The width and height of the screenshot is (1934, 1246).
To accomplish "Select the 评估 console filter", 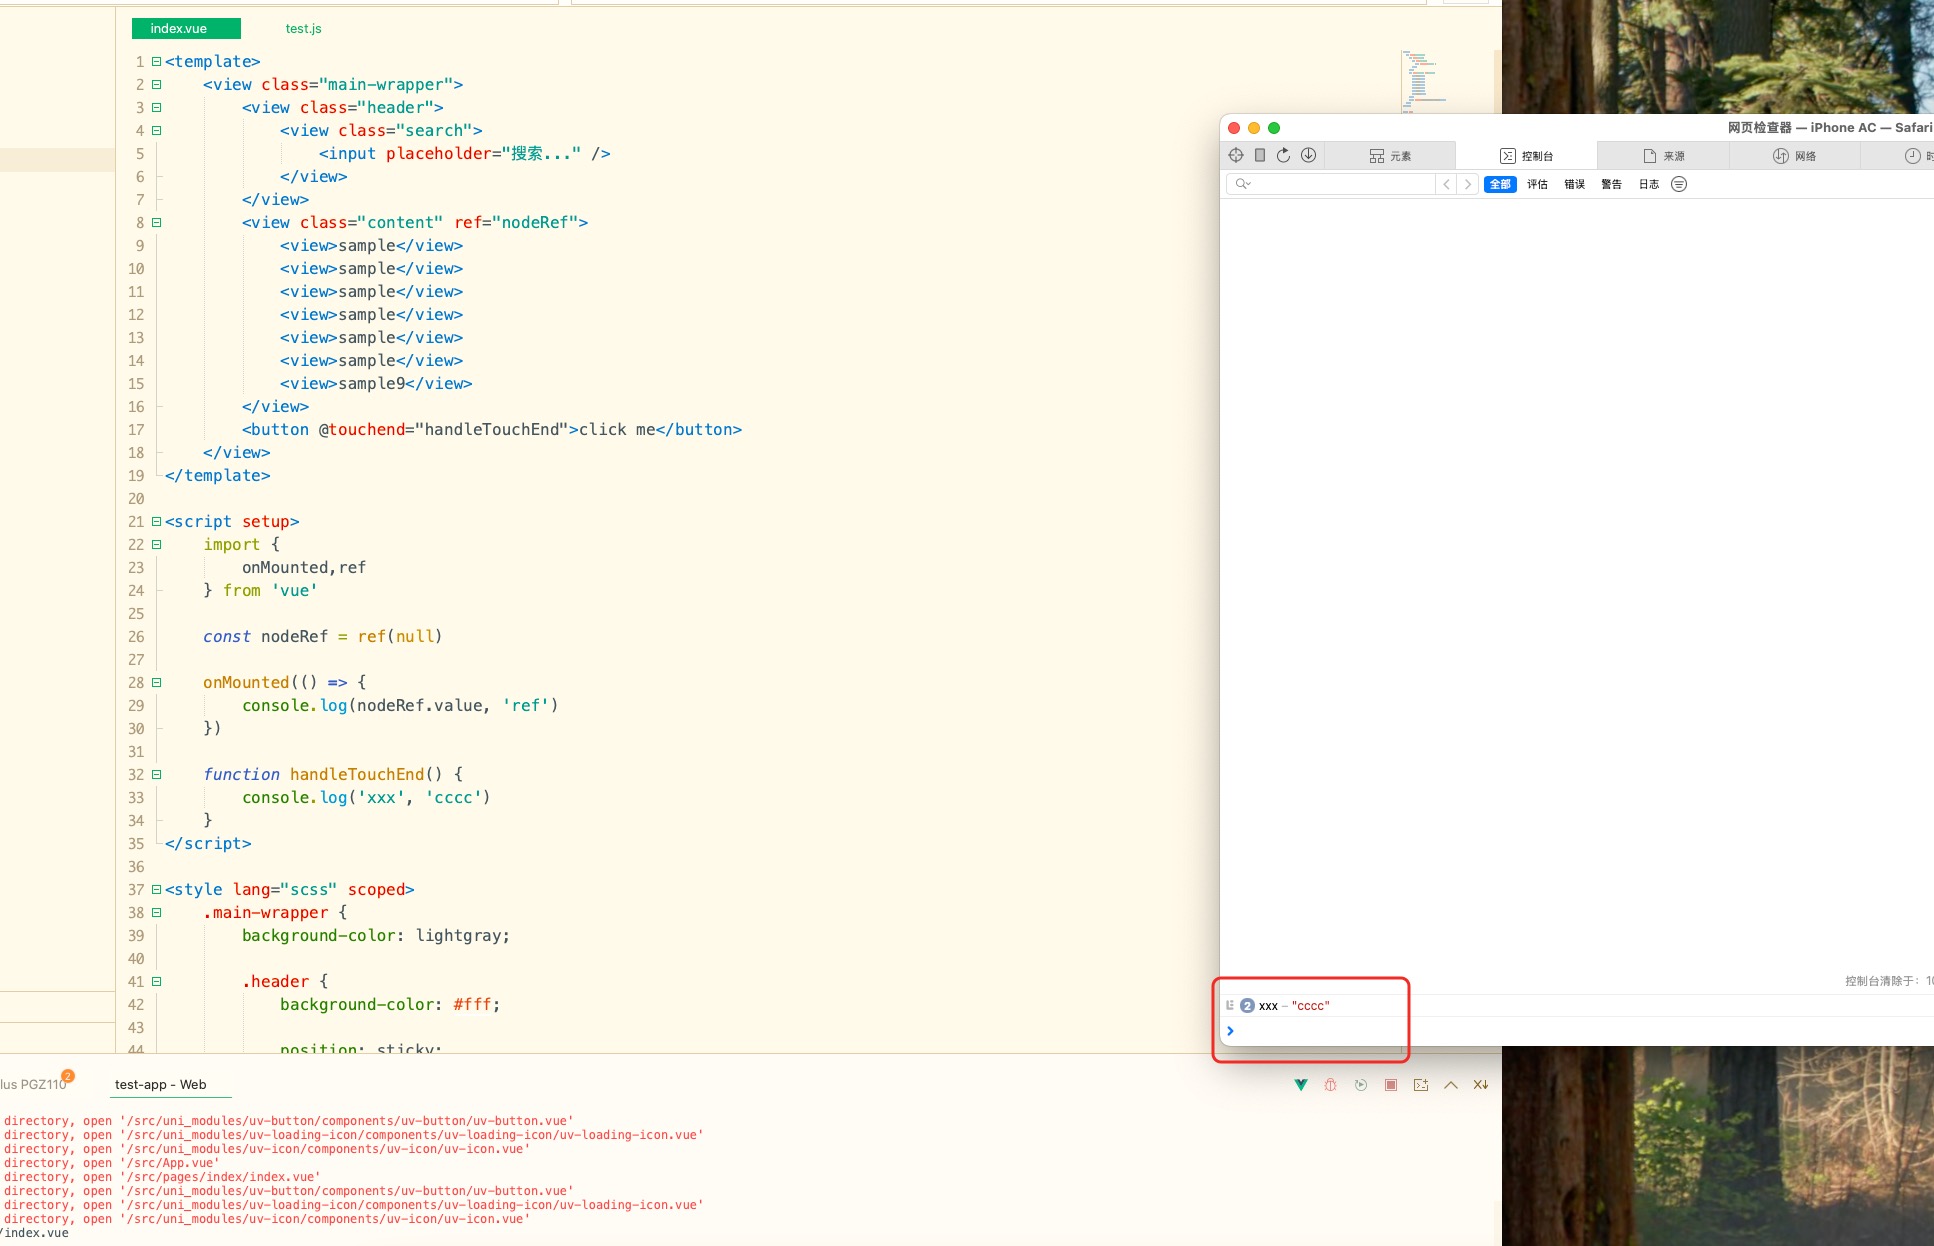I will point(1537,184).
